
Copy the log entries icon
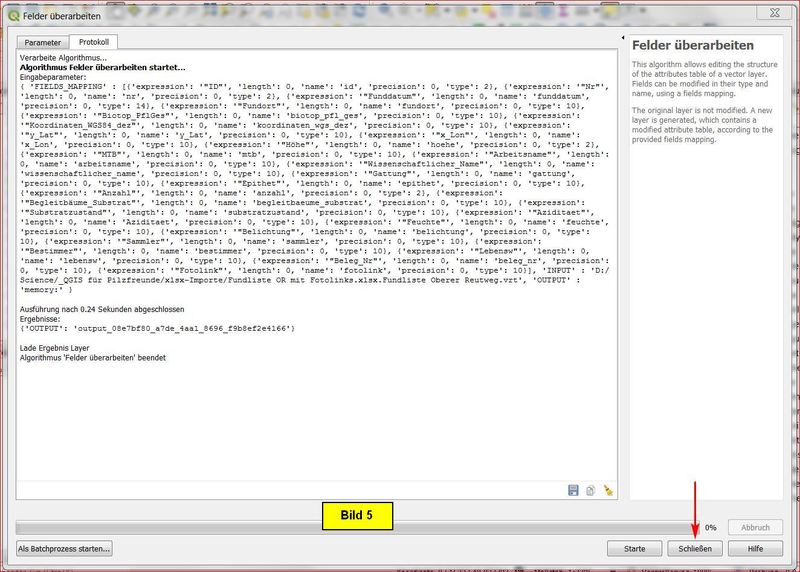[590, 490]
